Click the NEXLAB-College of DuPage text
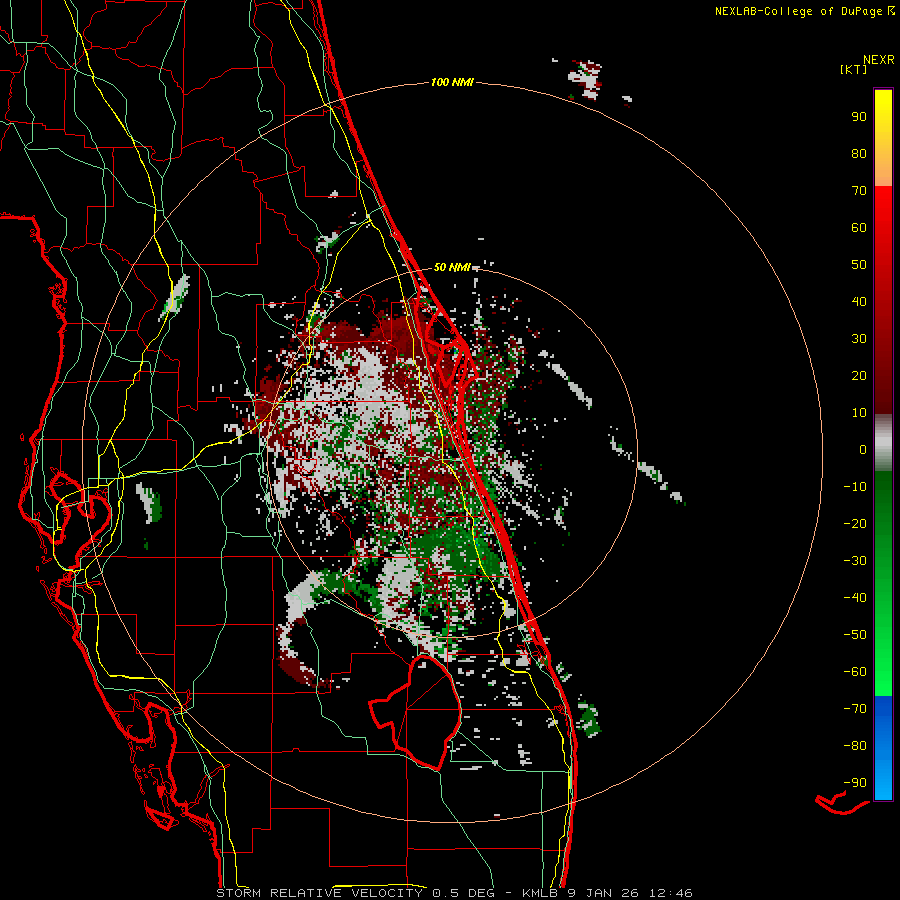 click(x=798, y=11)
